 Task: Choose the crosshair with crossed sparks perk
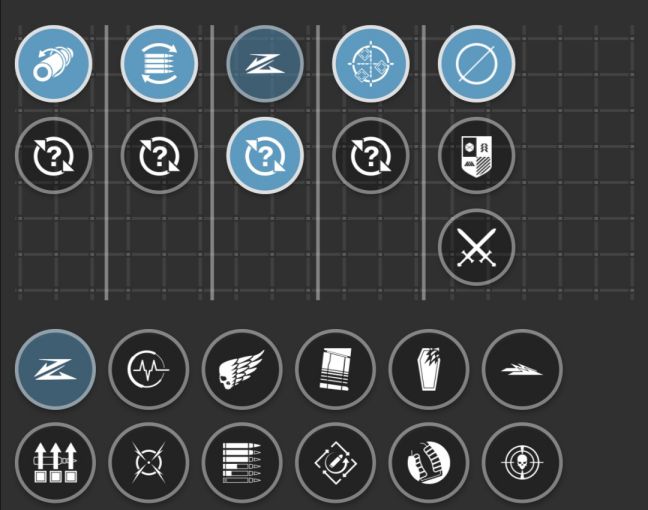(149, 462)
